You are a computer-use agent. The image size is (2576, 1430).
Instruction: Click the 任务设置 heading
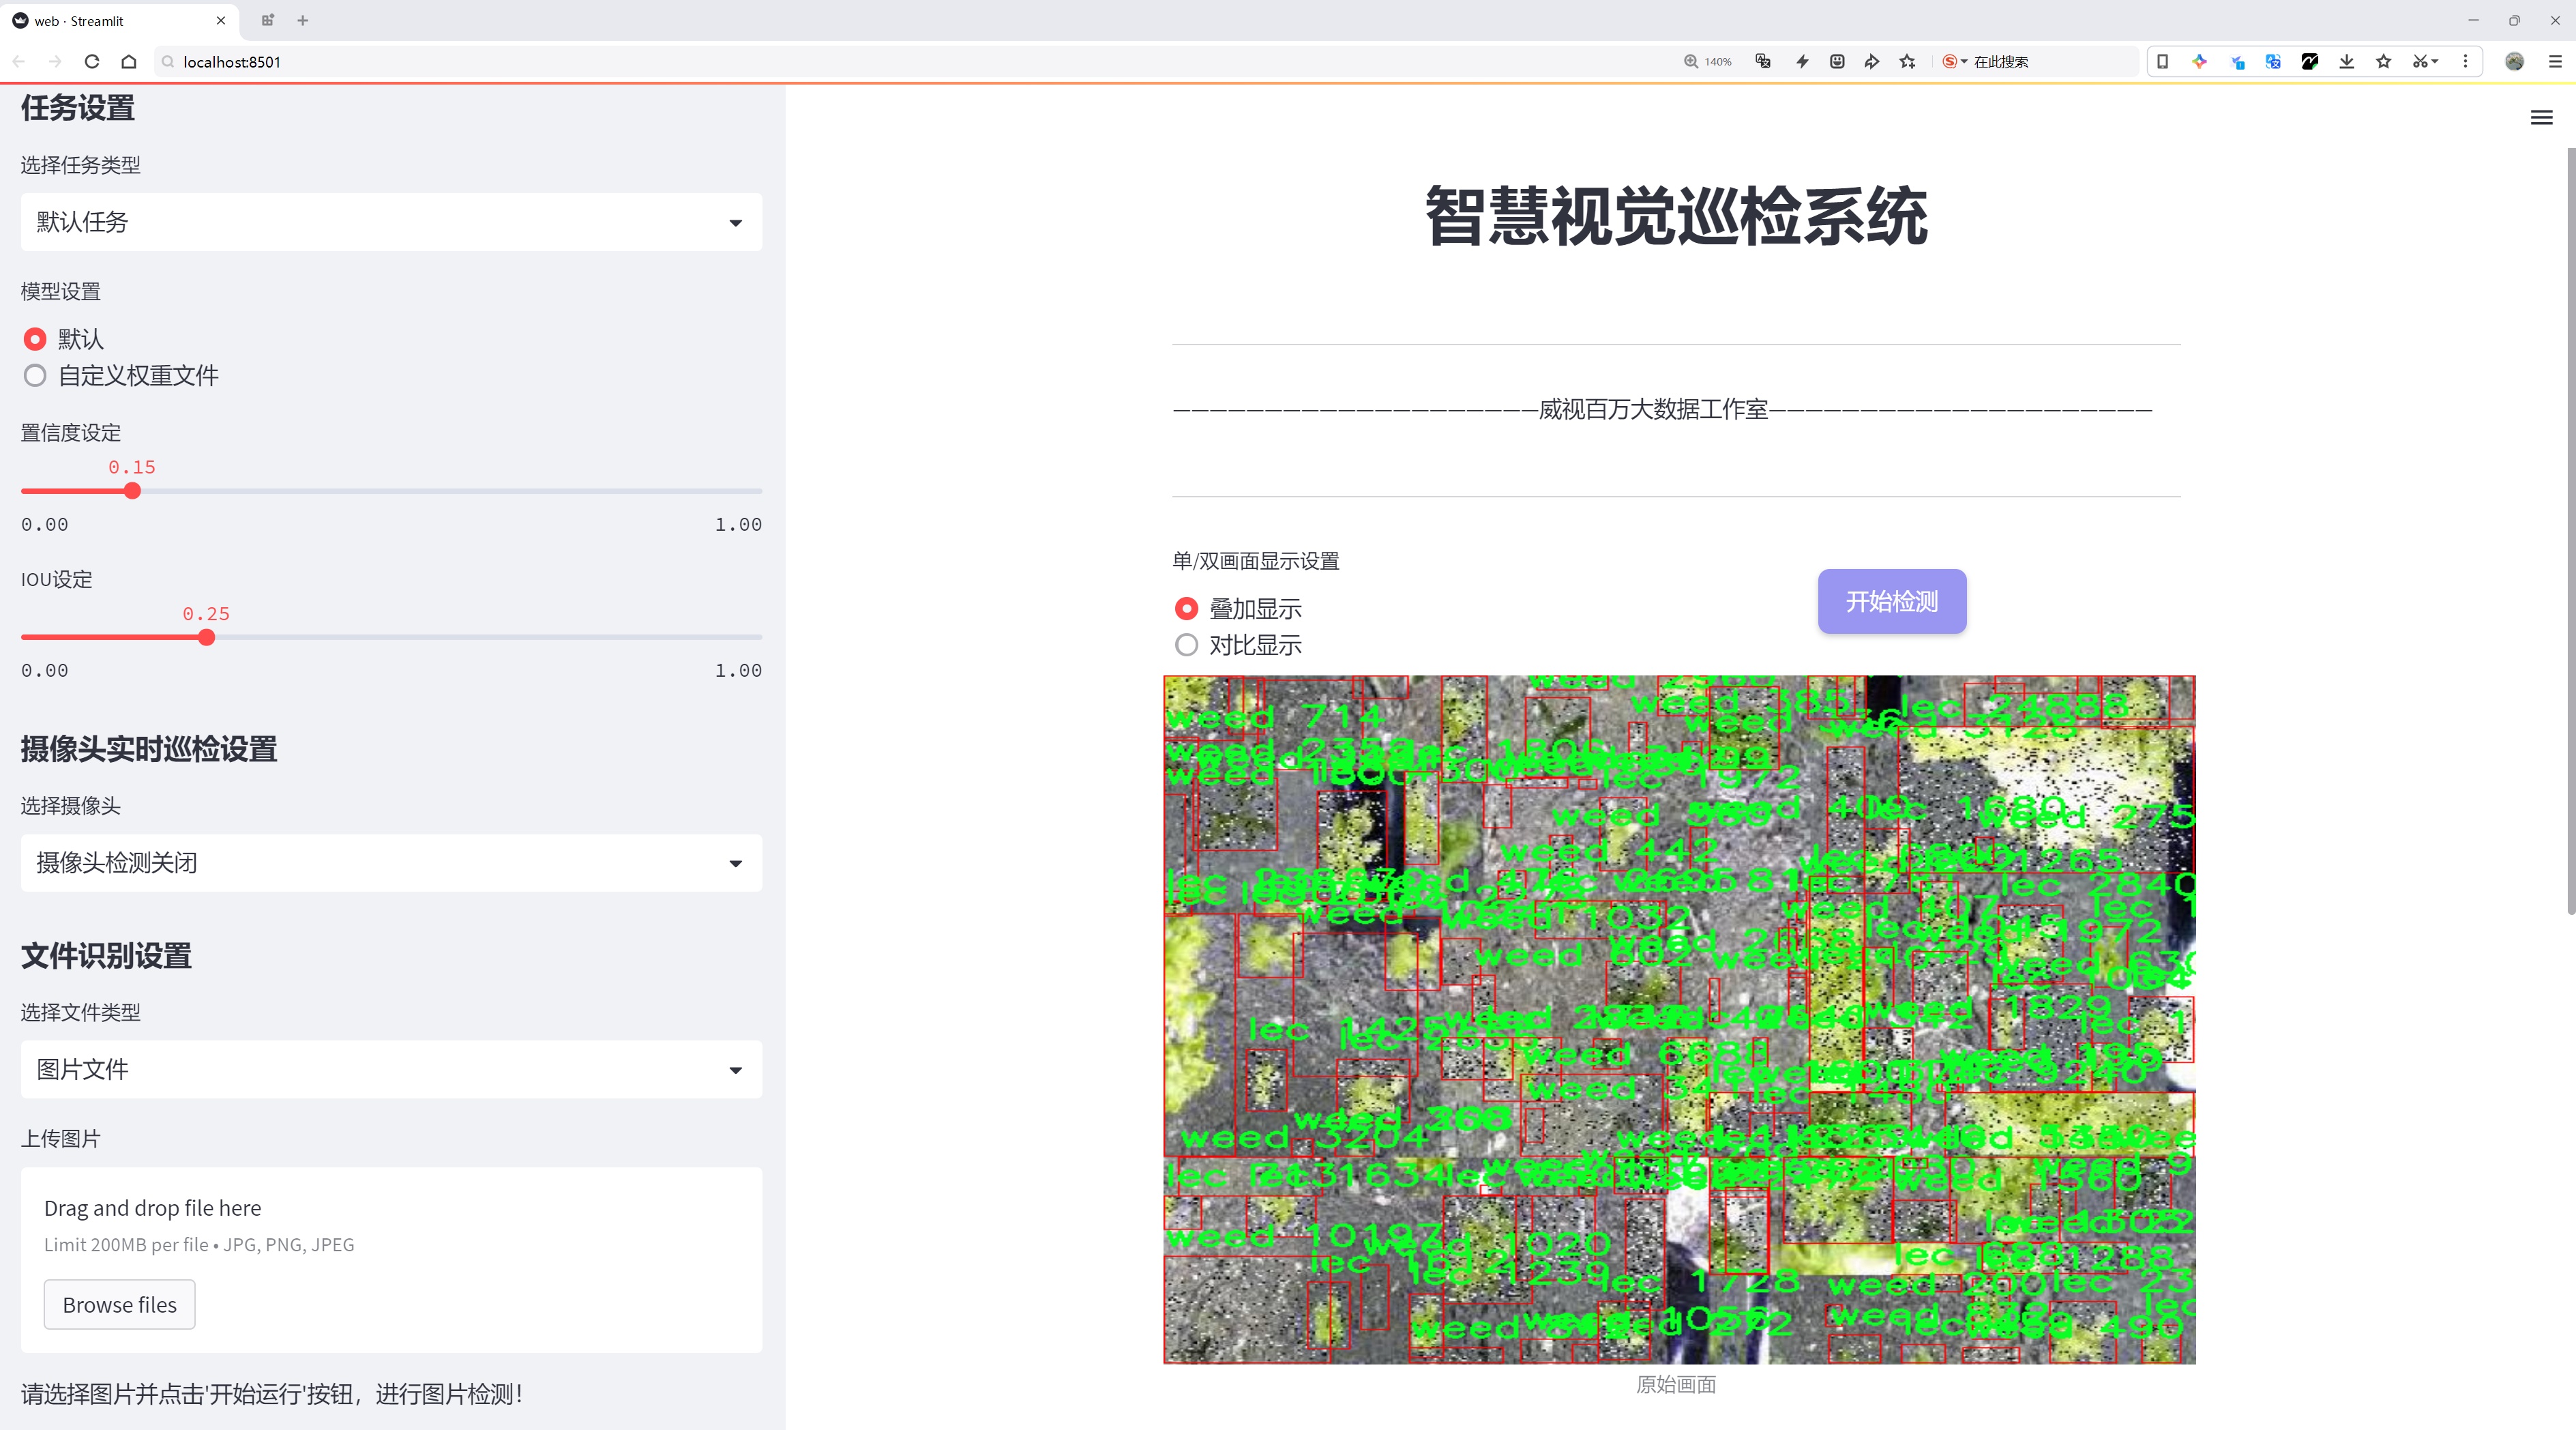click(x=78, y=108)
